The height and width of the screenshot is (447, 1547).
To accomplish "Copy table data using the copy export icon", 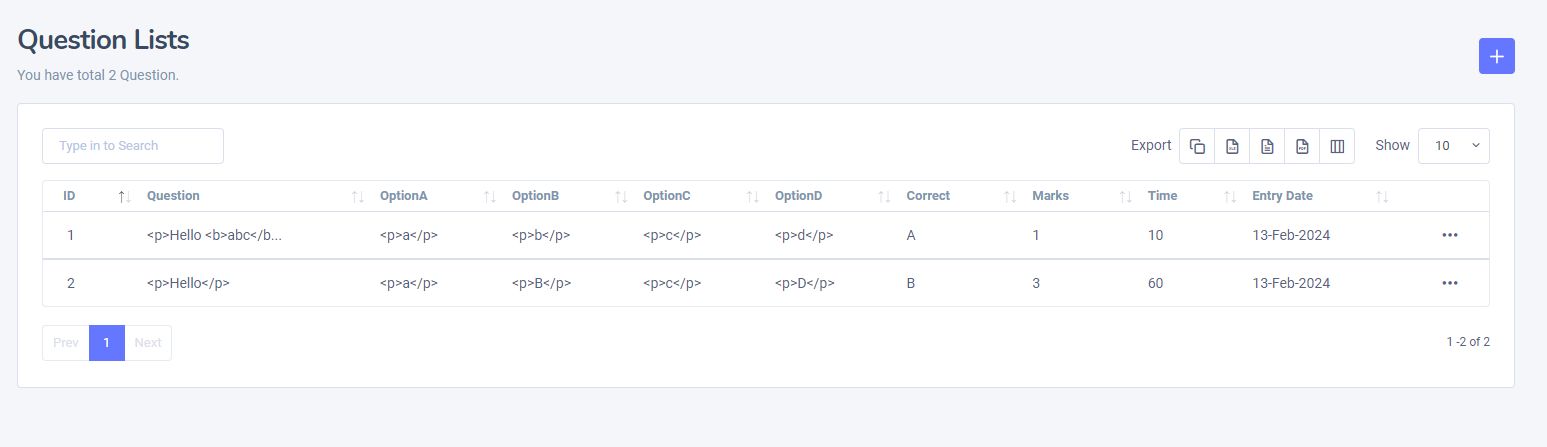I will tap(1197, 146).
